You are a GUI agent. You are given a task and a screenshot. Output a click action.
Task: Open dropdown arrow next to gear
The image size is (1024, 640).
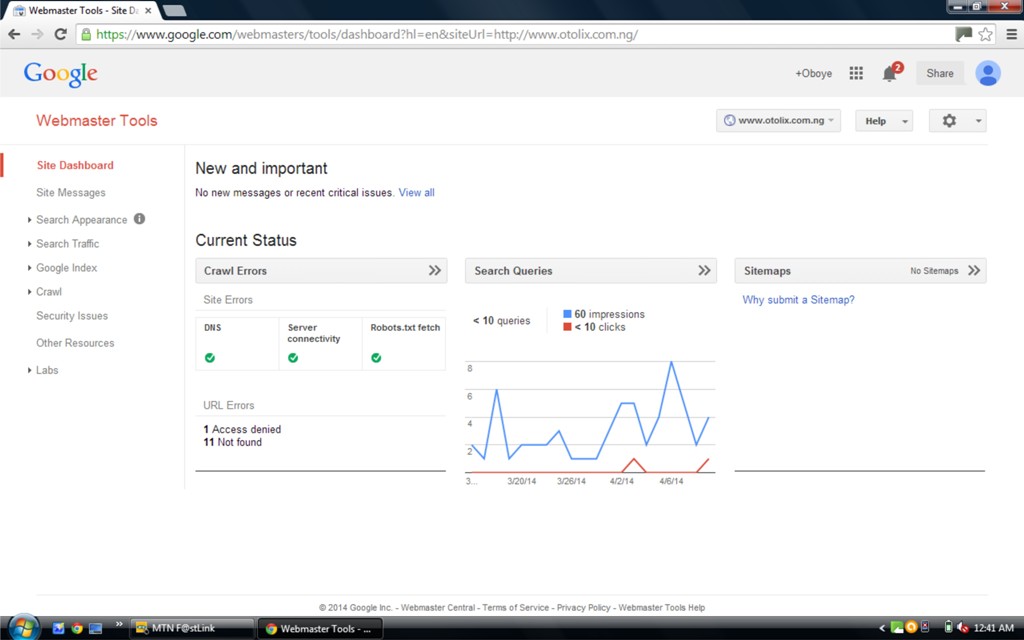point(978,121)
